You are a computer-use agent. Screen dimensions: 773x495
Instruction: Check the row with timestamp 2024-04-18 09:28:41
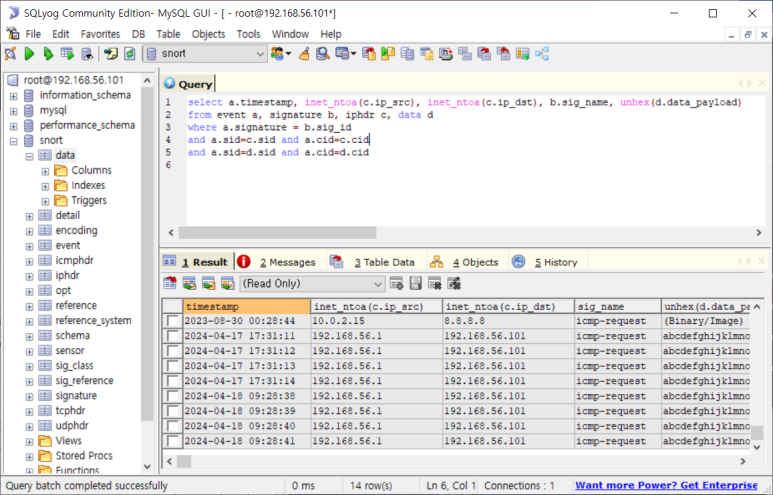coord(173,441)
